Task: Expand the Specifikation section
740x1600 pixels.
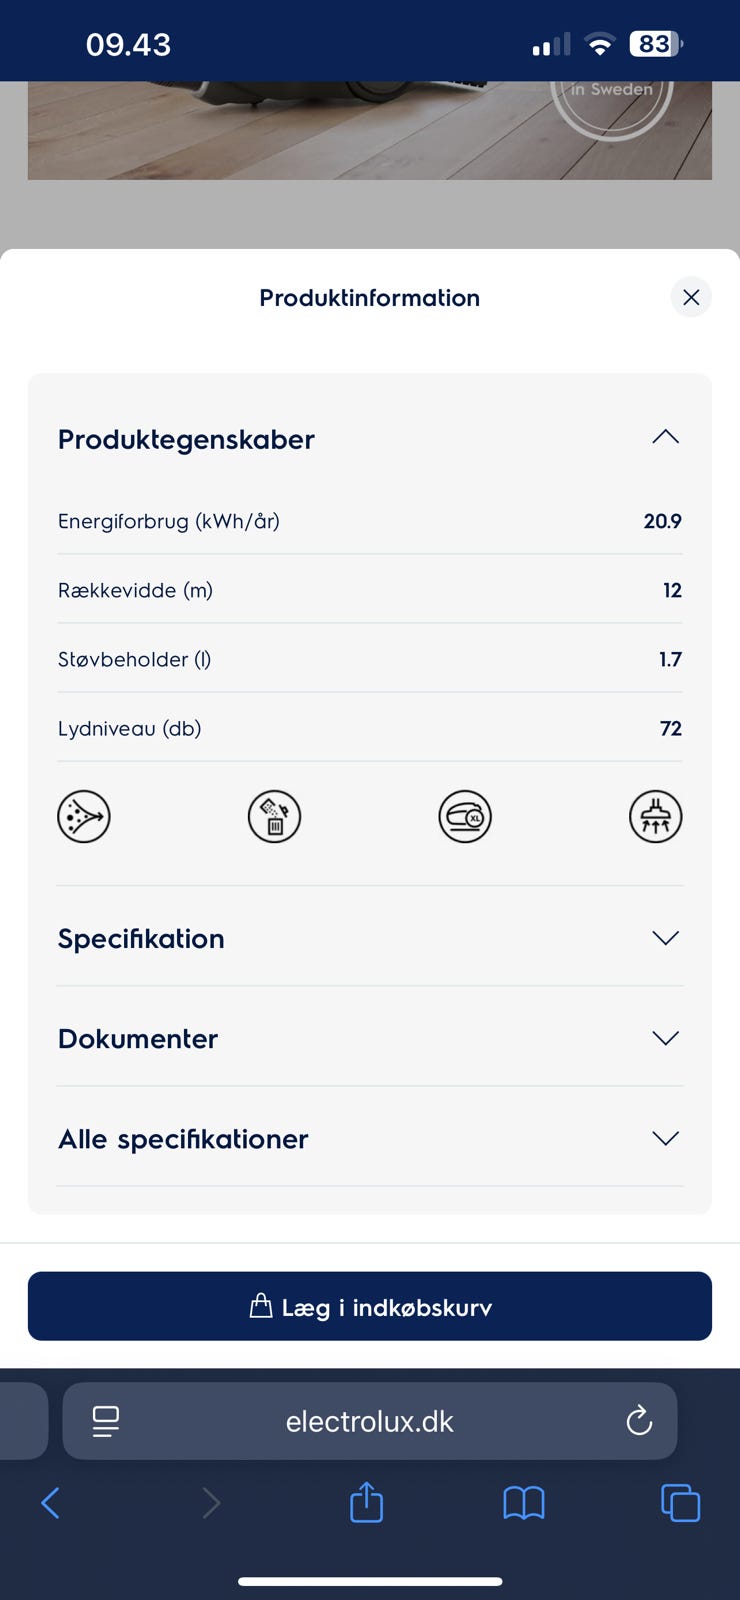Action: [665, 938]
